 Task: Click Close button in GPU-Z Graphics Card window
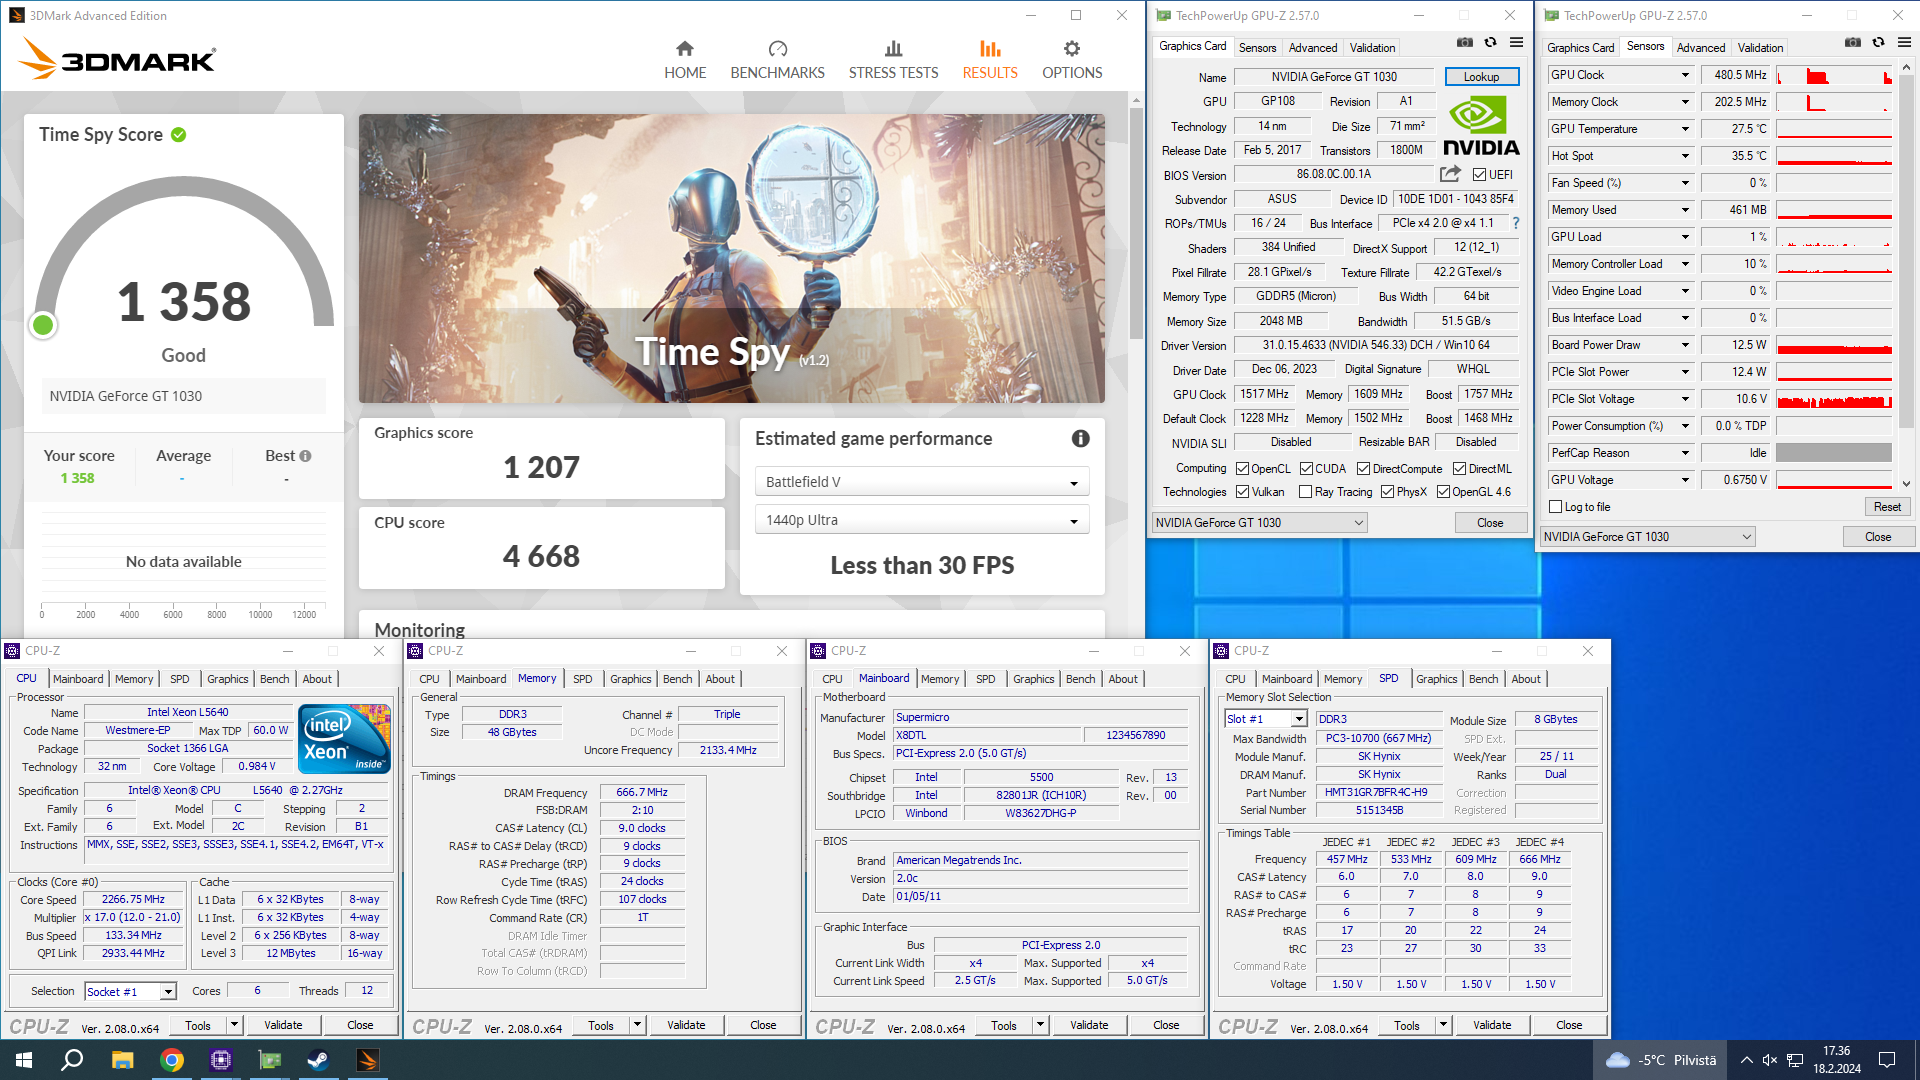tap(1490, 523)
